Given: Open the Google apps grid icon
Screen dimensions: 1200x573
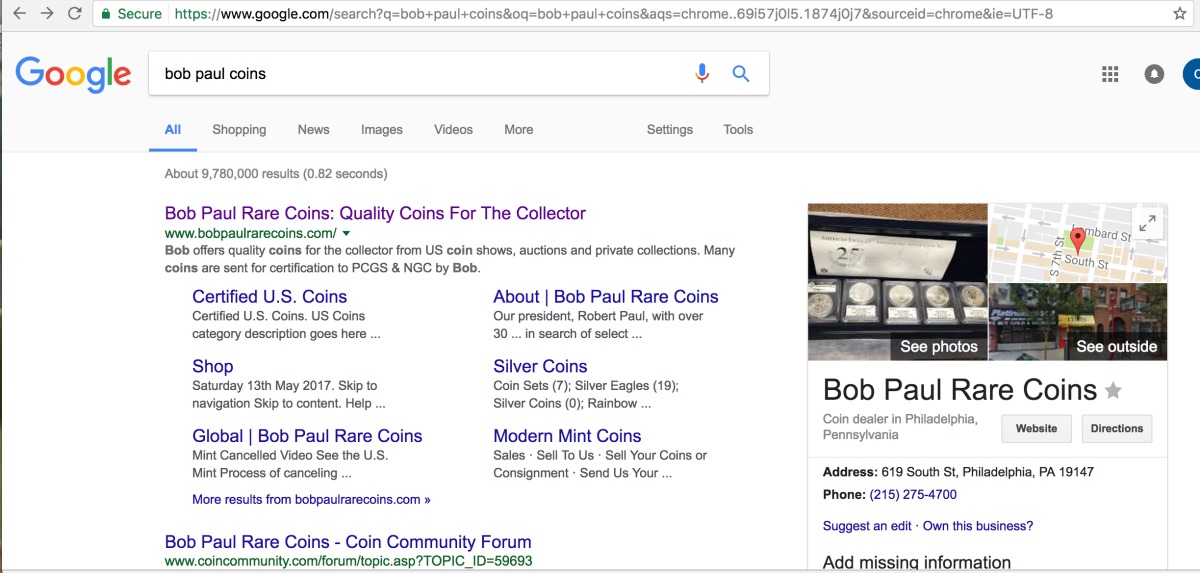Looking at the screenshot, I should coord(1109,74).
